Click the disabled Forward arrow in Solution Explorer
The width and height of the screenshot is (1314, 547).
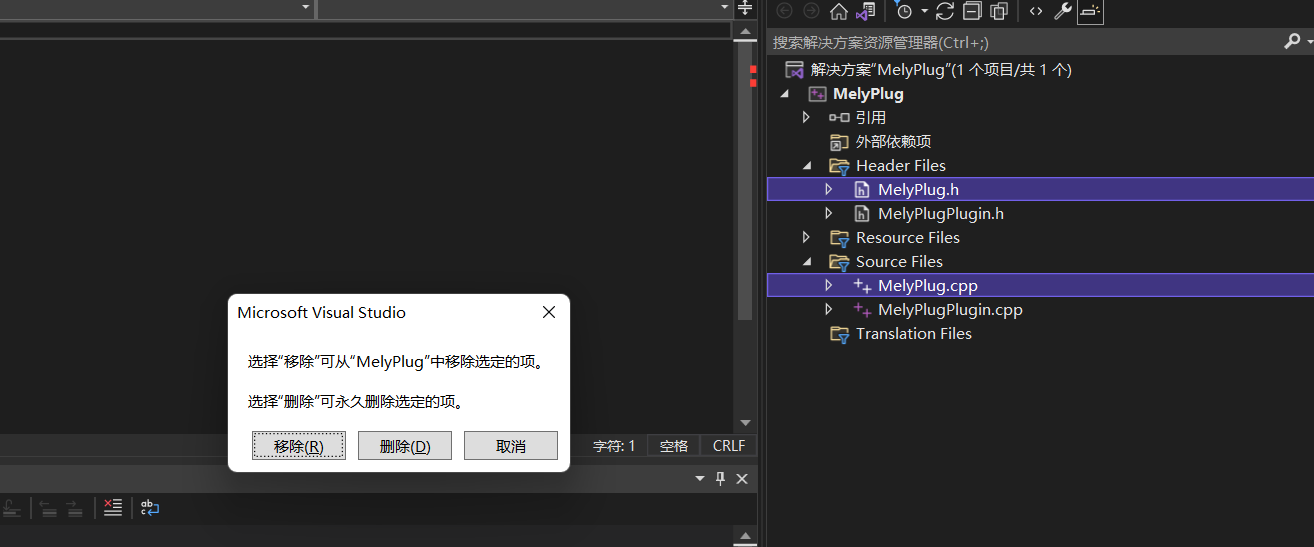[811, 11]
